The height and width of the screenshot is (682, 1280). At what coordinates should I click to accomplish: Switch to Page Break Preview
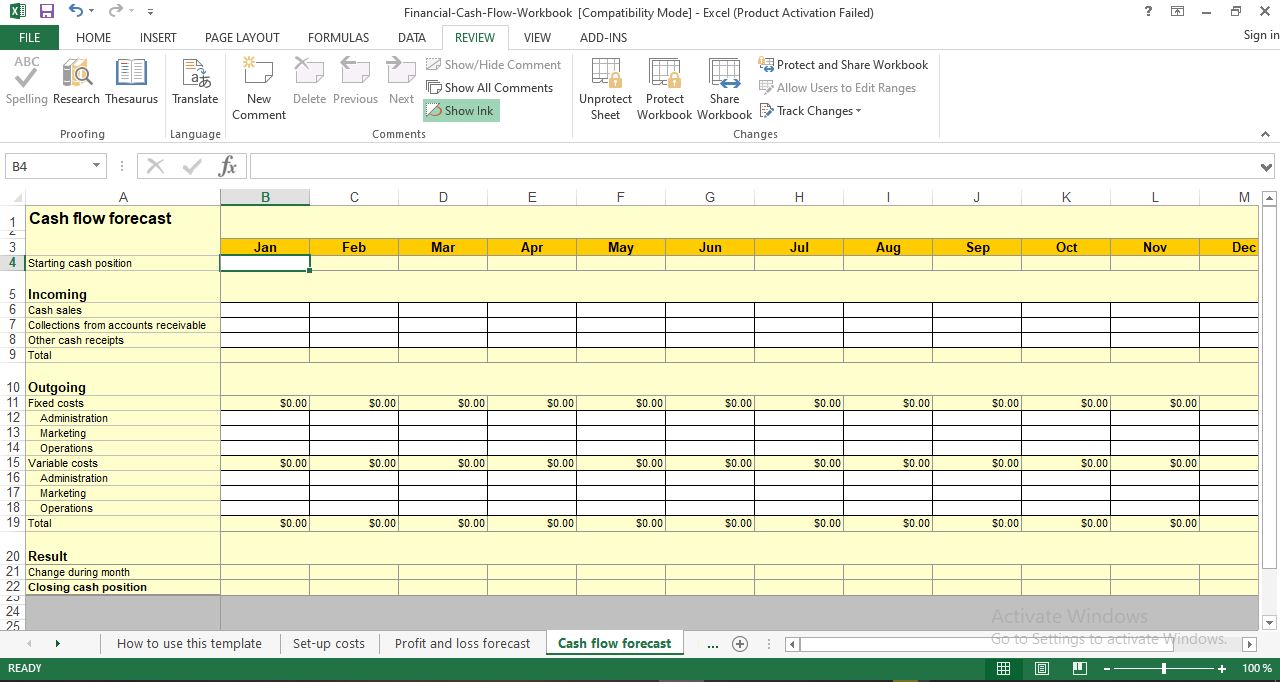[x=1079, y=668]
